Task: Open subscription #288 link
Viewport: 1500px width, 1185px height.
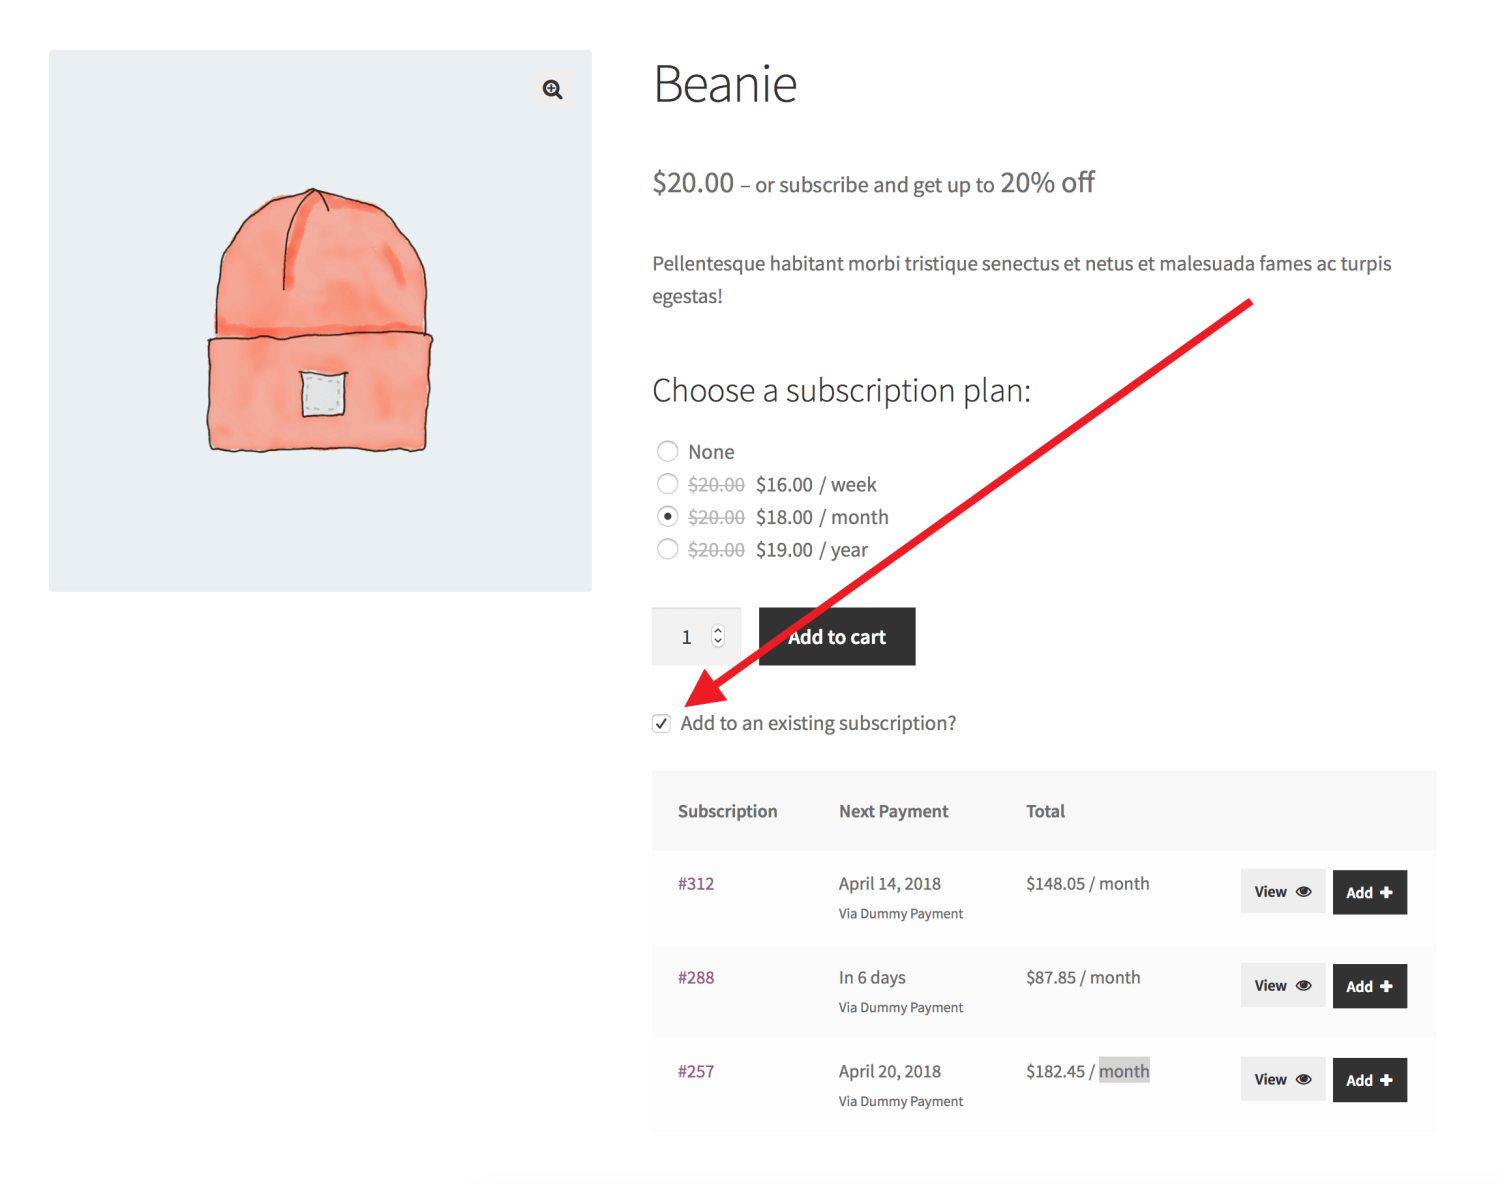Action: (696, 978)
